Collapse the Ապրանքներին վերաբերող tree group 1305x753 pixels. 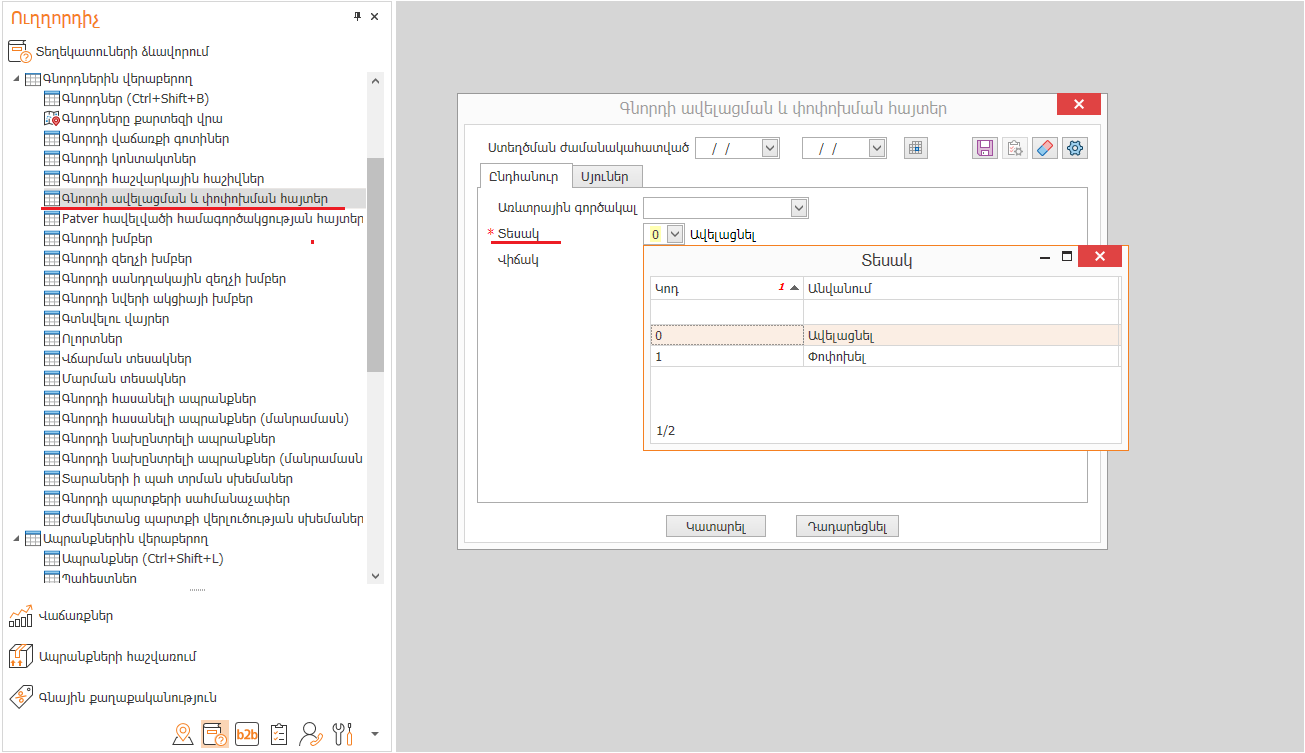coord(16,539)
